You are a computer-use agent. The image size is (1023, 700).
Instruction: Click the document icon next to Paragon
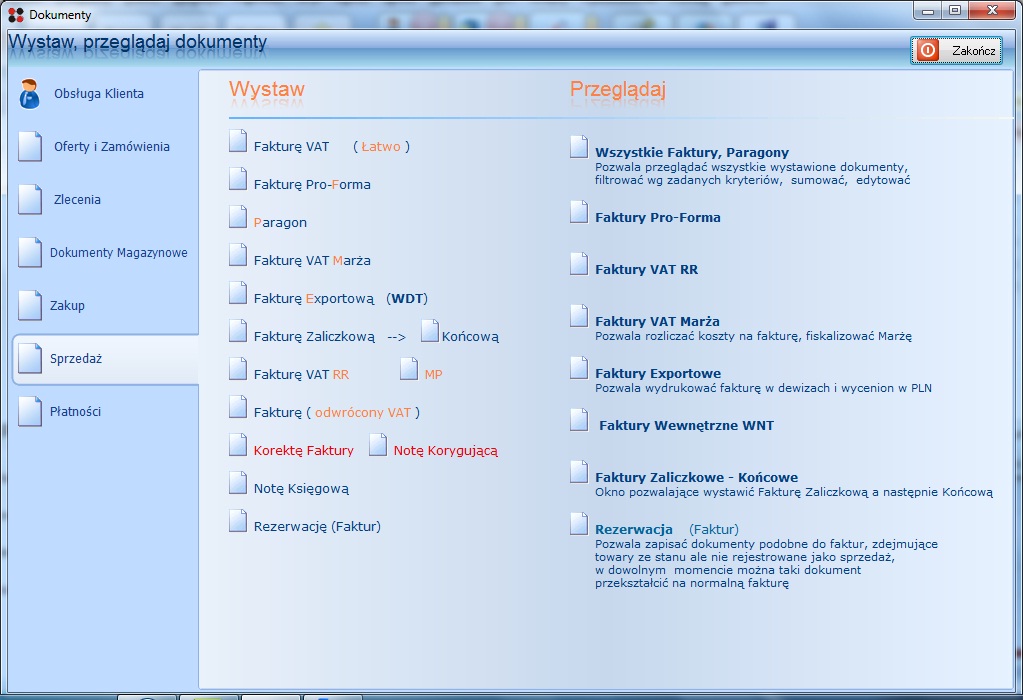point(238,217)
